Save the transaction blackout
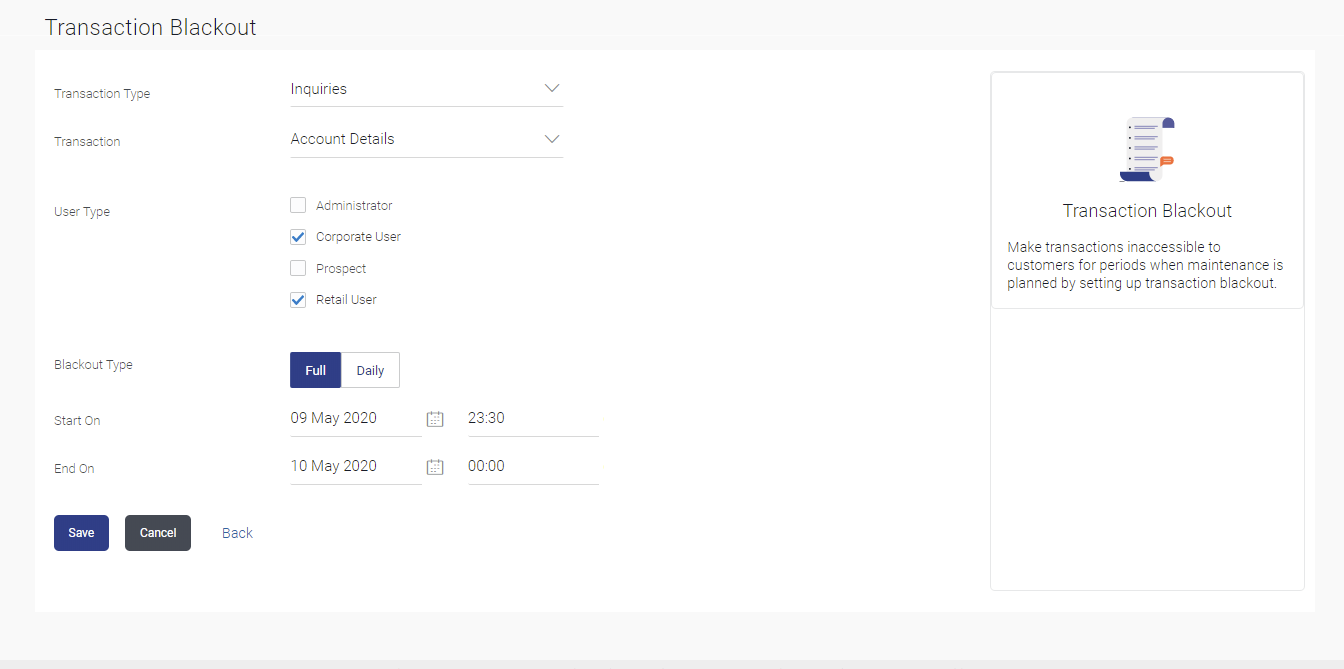The height and width of the screenshot is (669, 1344). coord(81,533)
